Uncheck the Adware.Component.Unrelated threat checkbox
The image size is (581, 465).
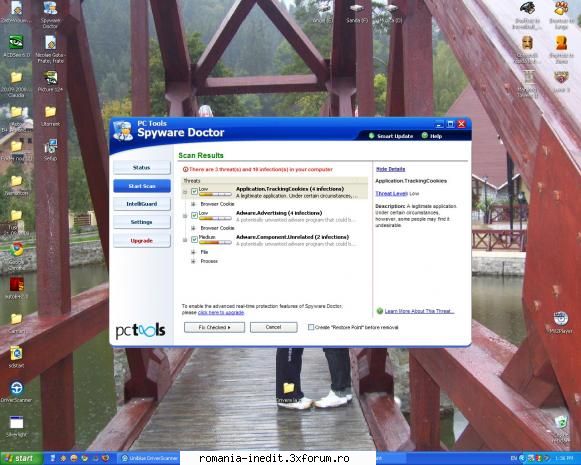tap(194, 239)
